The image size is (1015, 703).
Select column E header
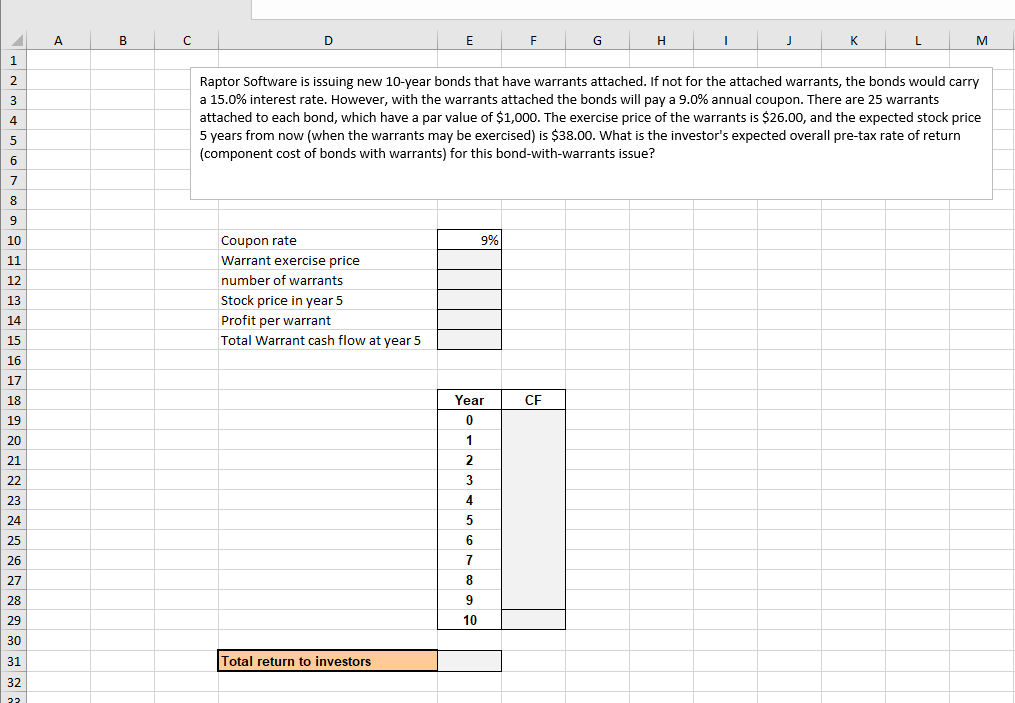pos(469,40)
